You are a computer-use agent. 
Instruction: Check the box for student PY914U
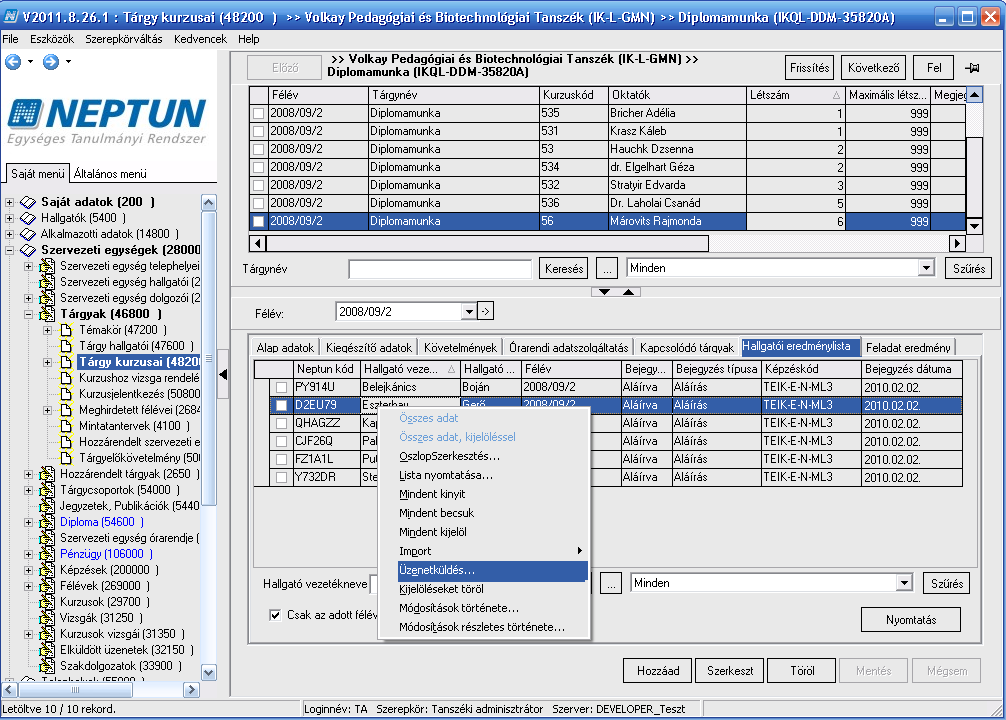pyautogui.click(x=282, y=388)
